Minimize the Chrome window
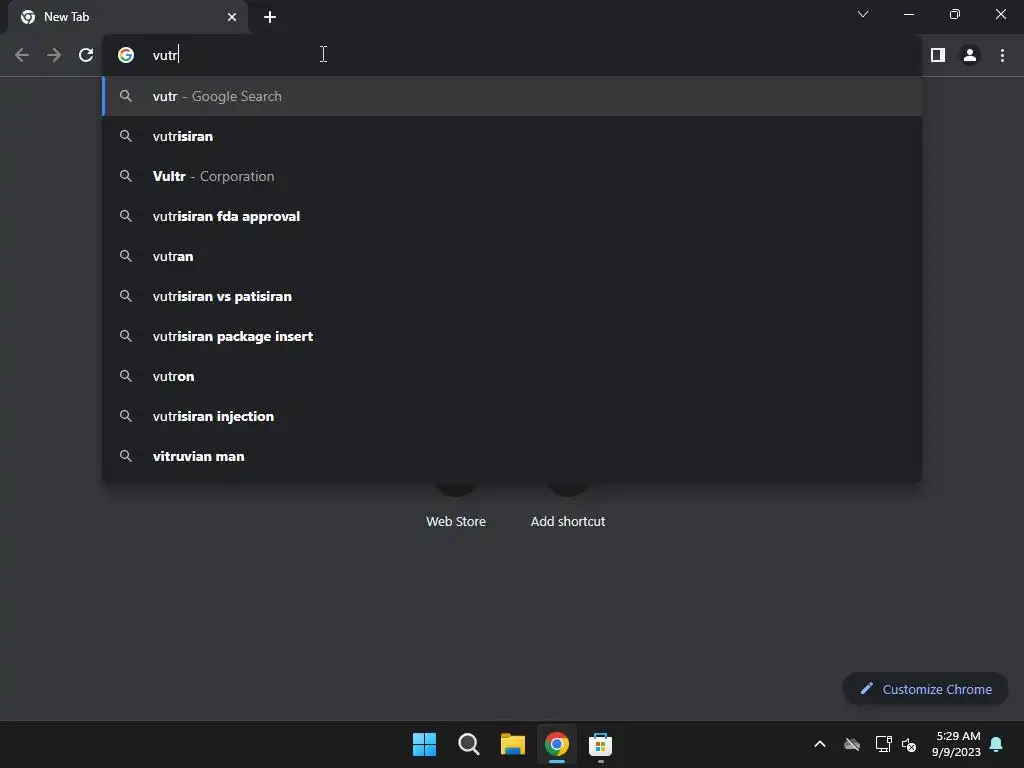Screen dimensions: 1024x768 (908, 14)
